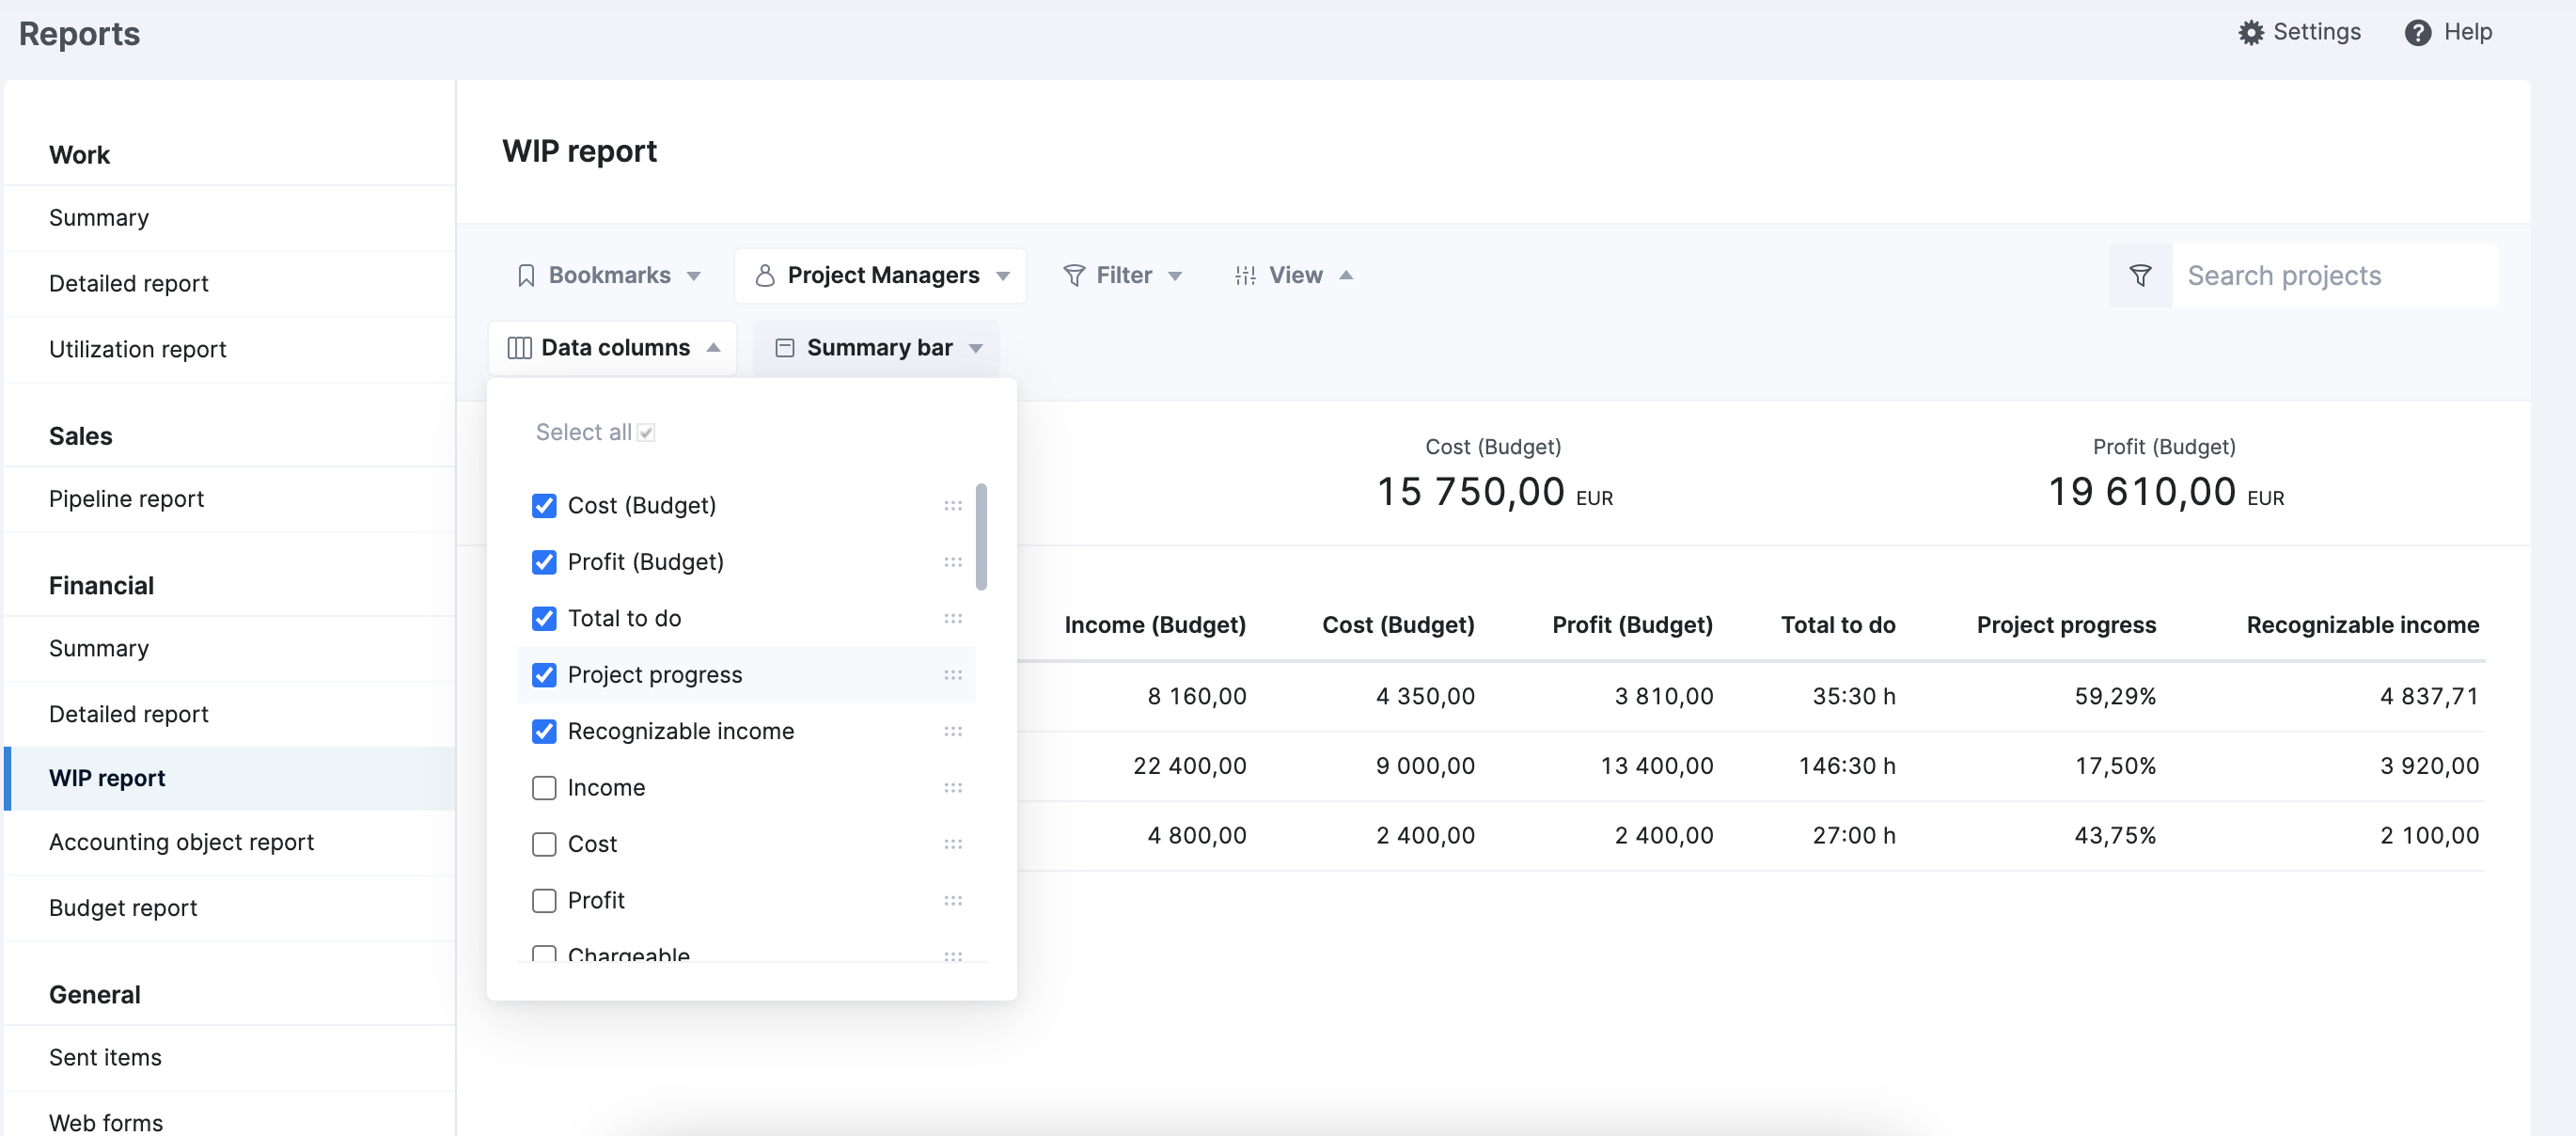2576x1136 pixels.
Task: Collapse the Data columns dropdown arrow
Action: 713,347
